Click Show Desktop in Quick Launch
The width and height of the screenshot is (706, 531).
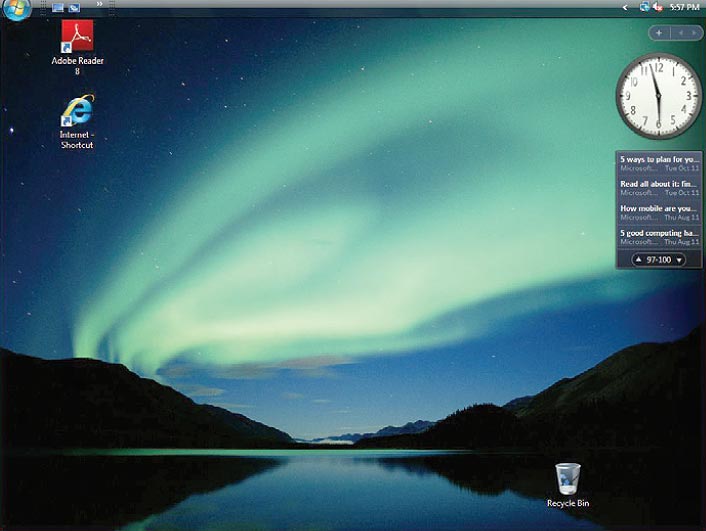58,8
